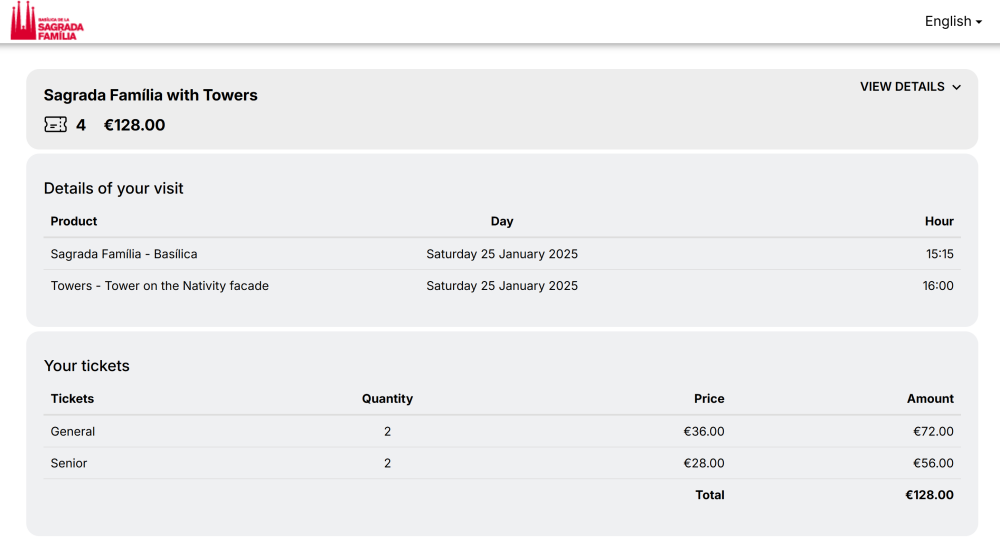Click the Sagrada Família logo

(x=47, y=21)
